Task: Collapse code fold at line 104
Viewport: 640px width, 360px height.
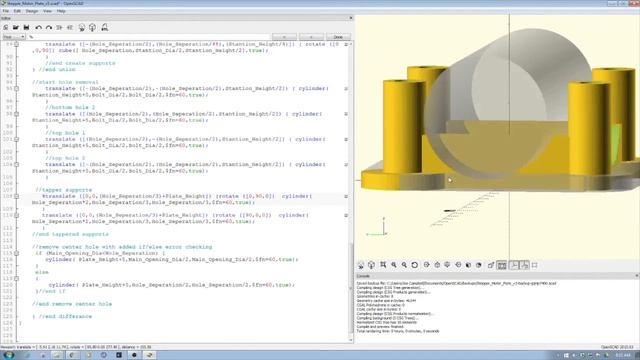Action: 17,164
